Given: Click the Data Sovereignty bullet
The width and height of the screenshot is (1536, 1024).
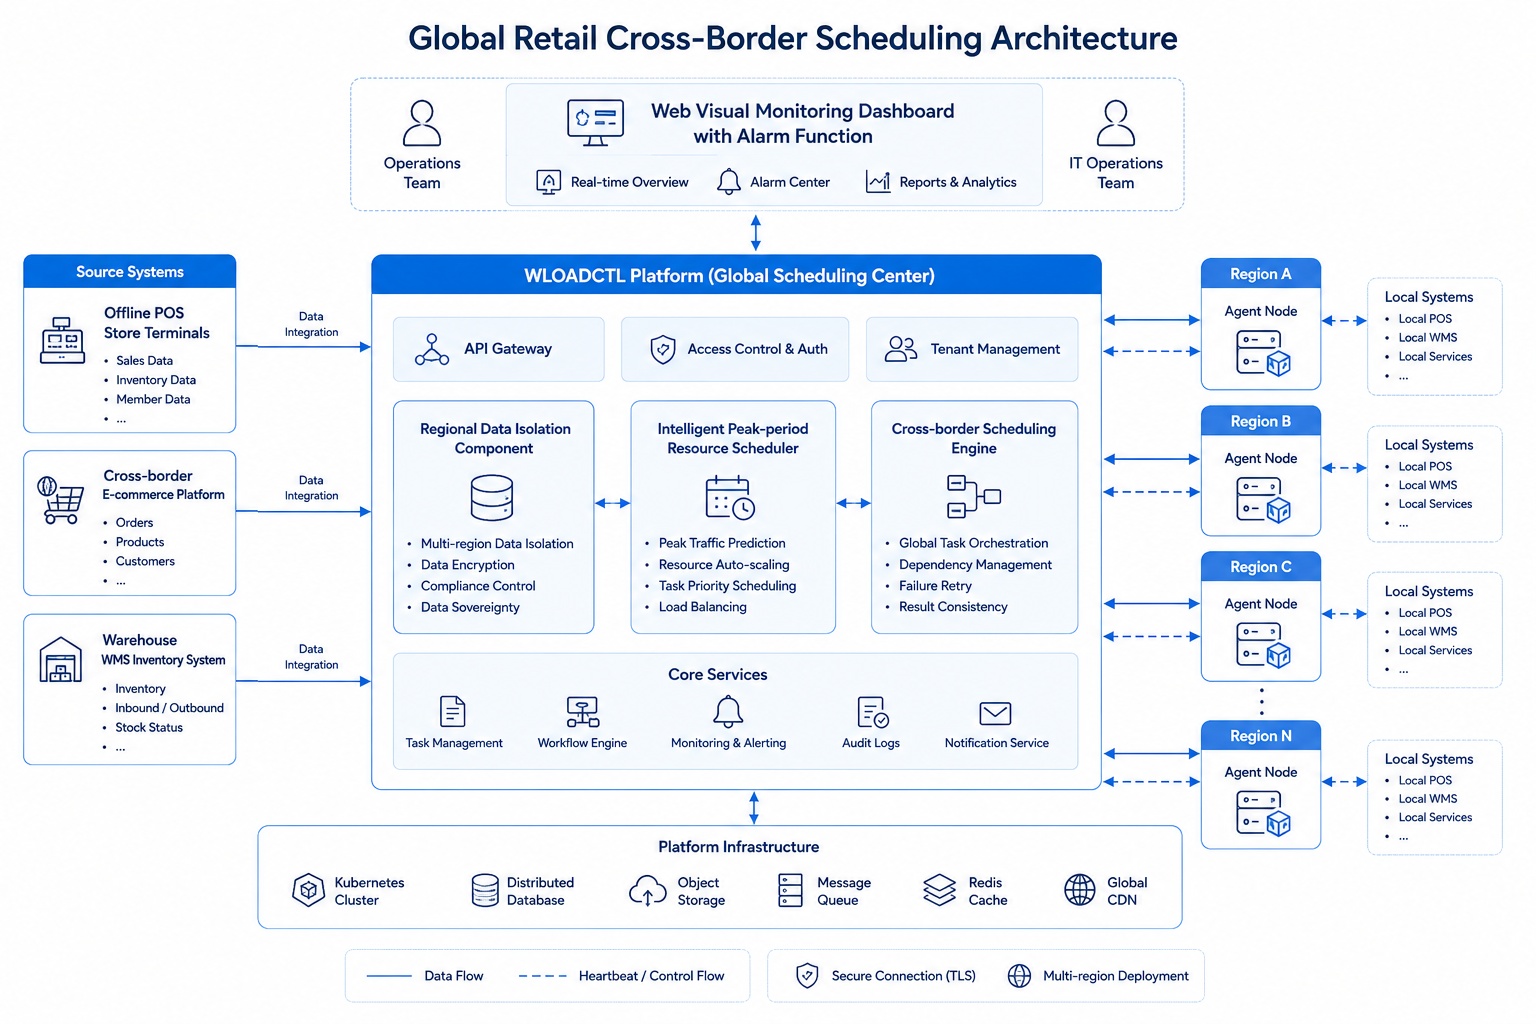Looking at the screenshot, I should coord(470,607).
